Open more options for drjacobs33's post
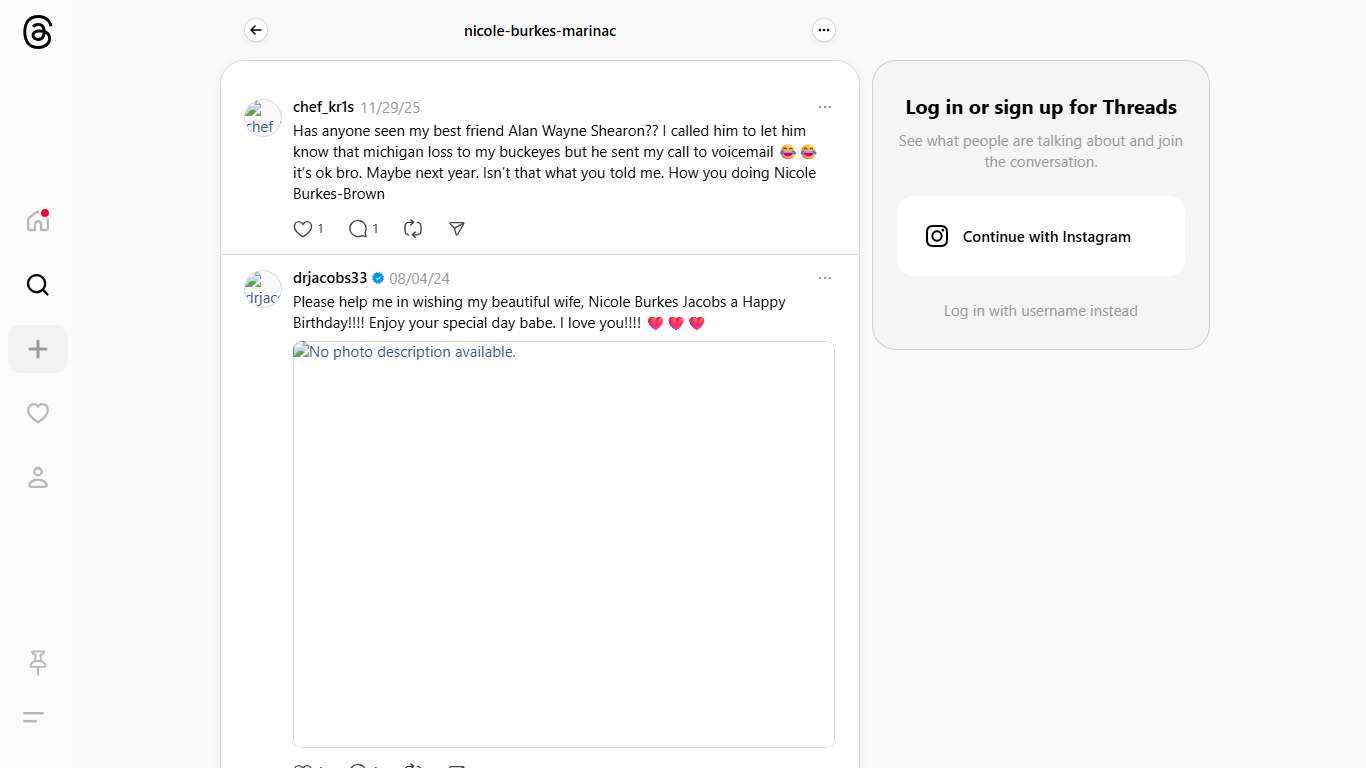 pos(824,278)
